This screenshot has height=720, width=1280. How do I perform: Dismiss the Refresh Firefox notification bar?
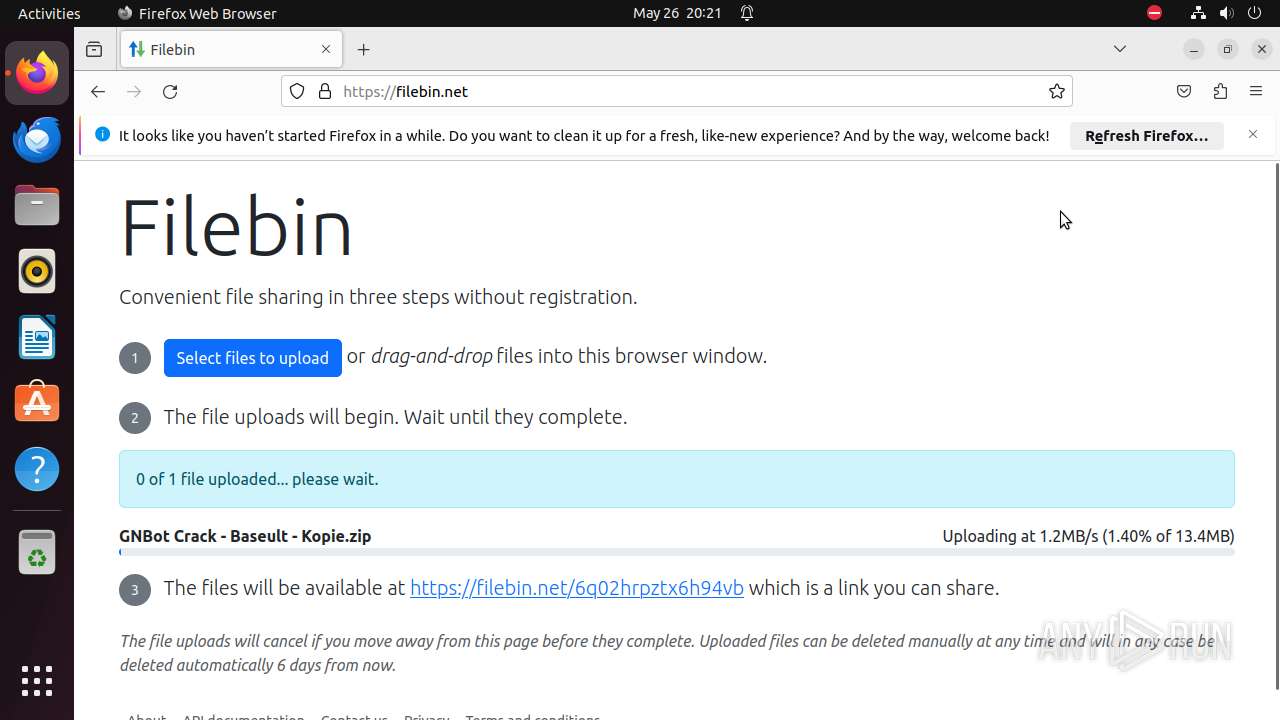[1253, 134]
